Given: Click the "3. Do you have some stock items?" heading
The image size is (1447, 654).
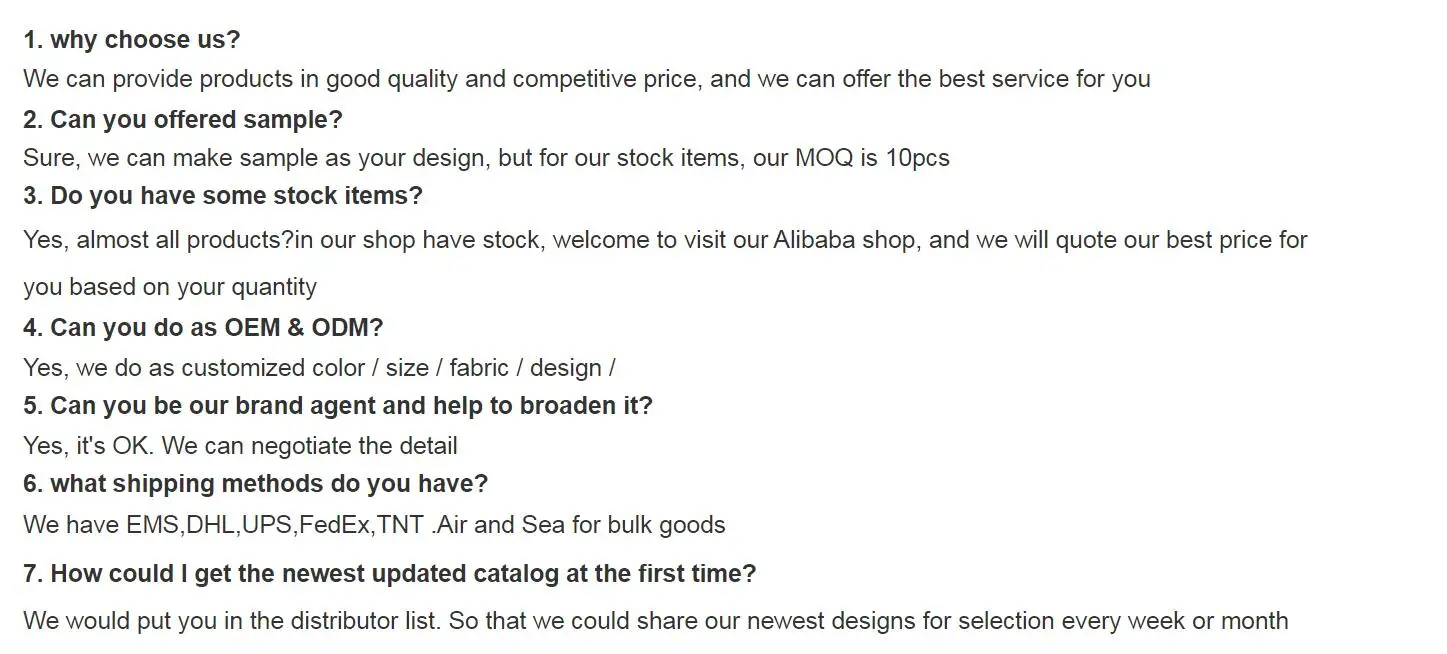Looking at the screenshot, I should (223, 196).
